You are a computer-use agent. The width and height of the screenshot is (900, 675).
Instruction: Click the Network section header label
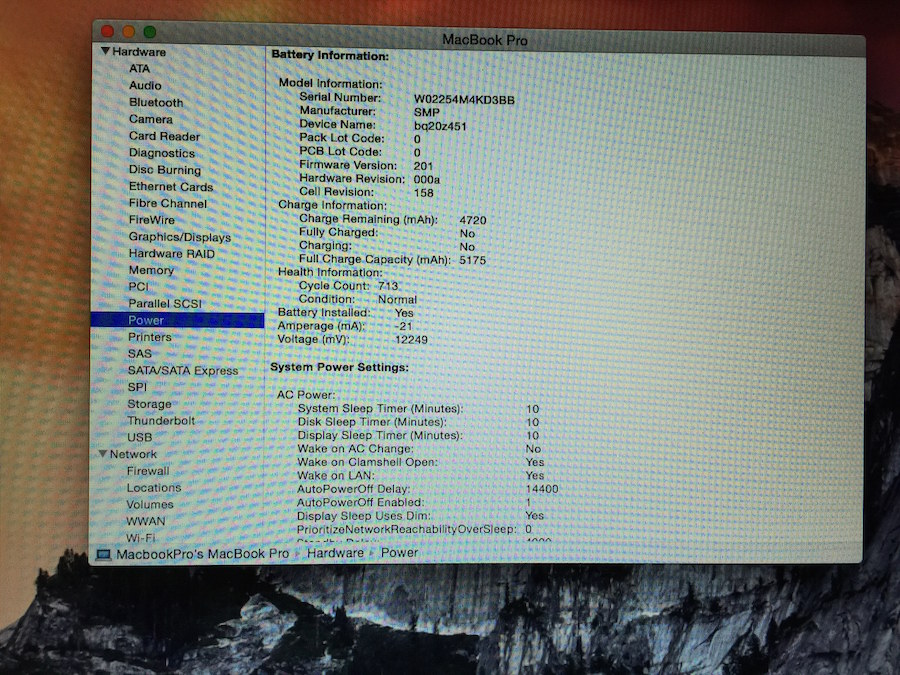pos(133,454)
